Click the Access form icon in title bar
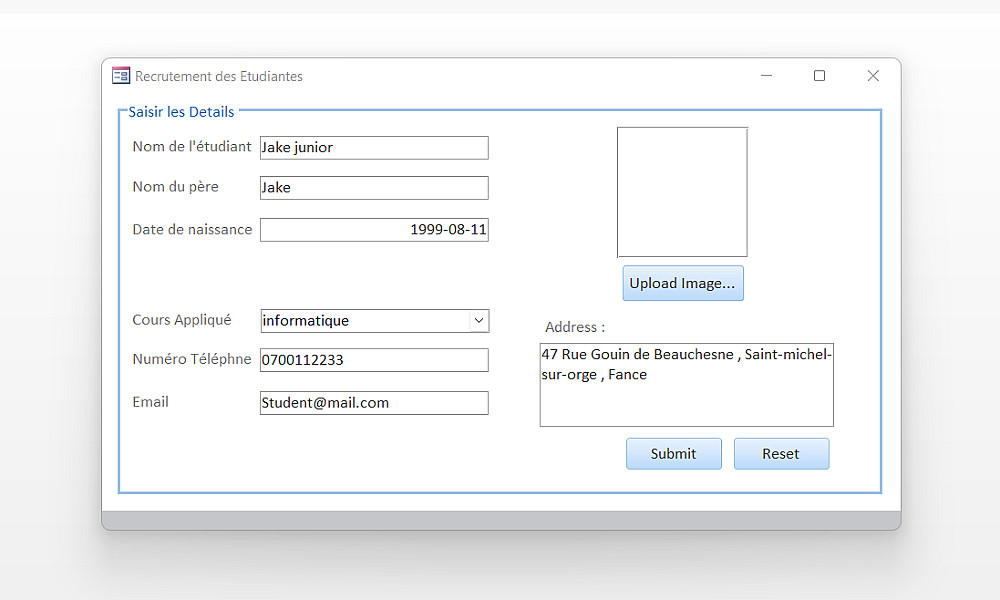Image resolution: width=1000 pixels, height=600 pixels. point(121,76)
